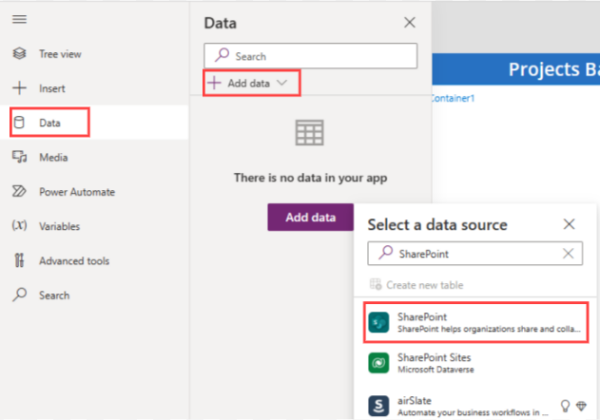Click the Select a data source heading
Screen dimensions: 600x420
(x=437, y=225)
